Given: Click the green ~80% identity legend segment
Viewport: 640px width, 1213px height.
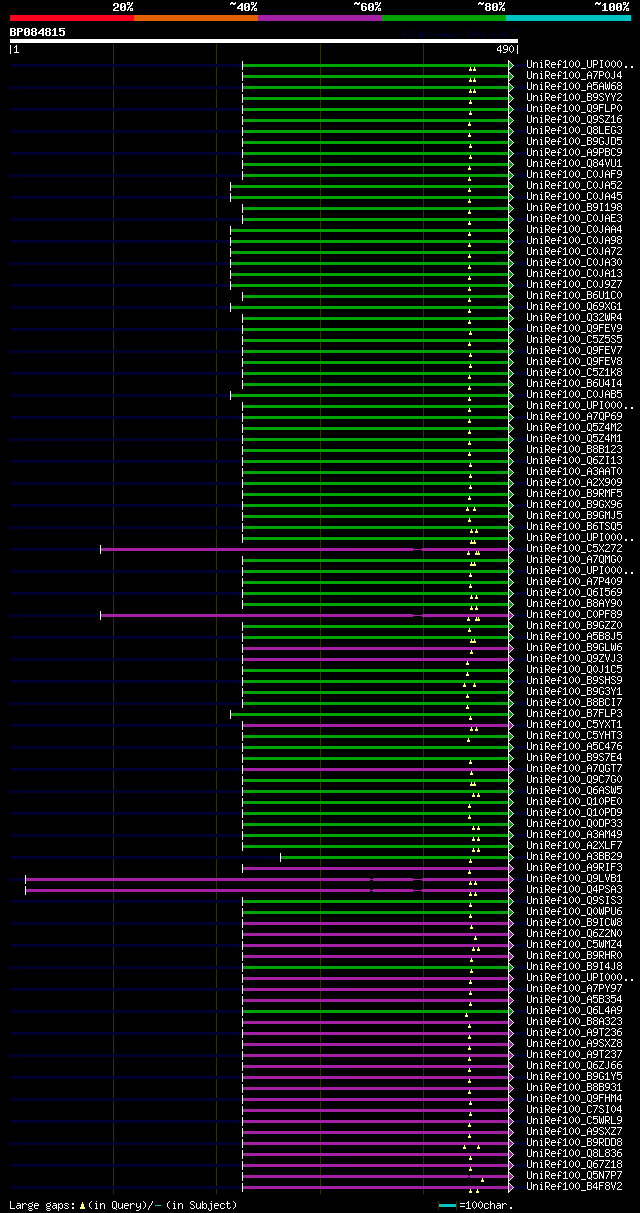Looking at the screenshot, I should pyautogui.click(x=443, y=18).
